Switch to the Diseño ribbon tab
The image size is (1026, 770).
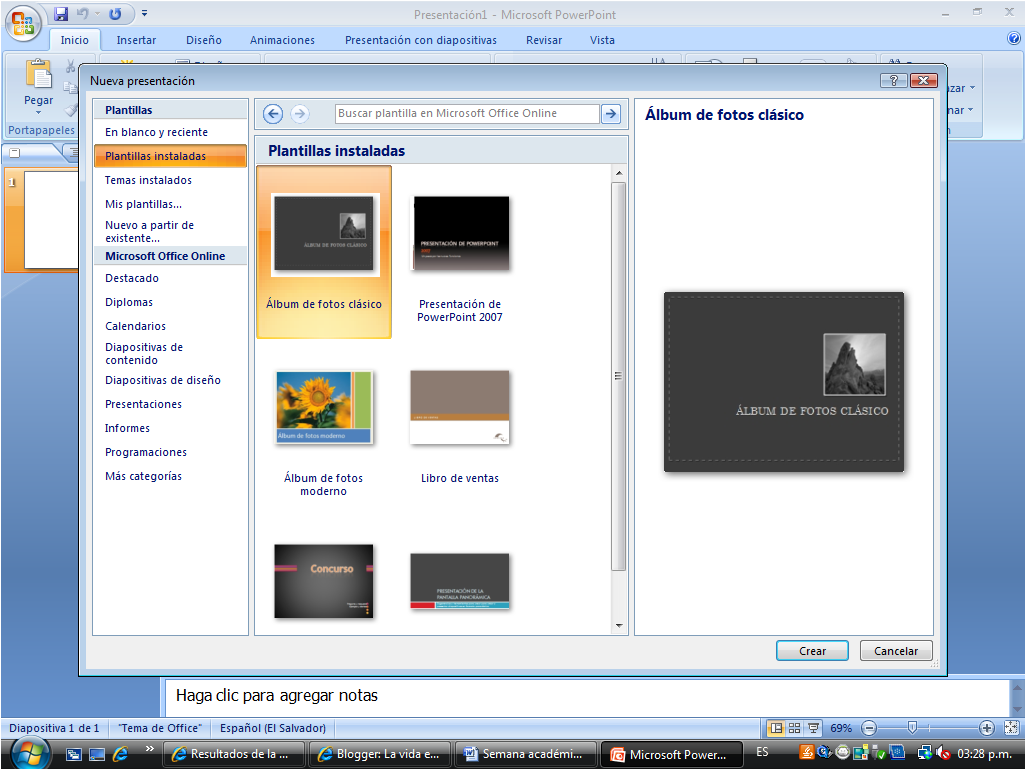(x=203, y=40)
